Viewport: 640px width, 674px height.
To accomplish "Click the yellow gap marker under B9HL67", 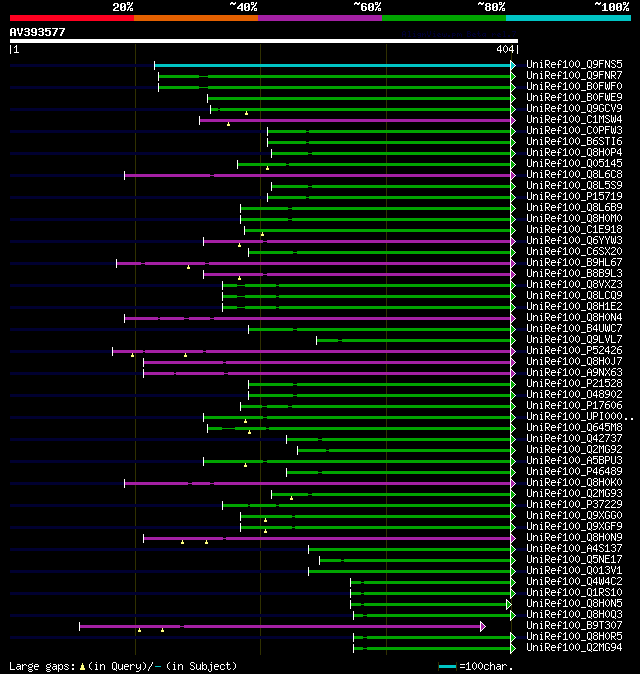I will (x=188, y=267).
